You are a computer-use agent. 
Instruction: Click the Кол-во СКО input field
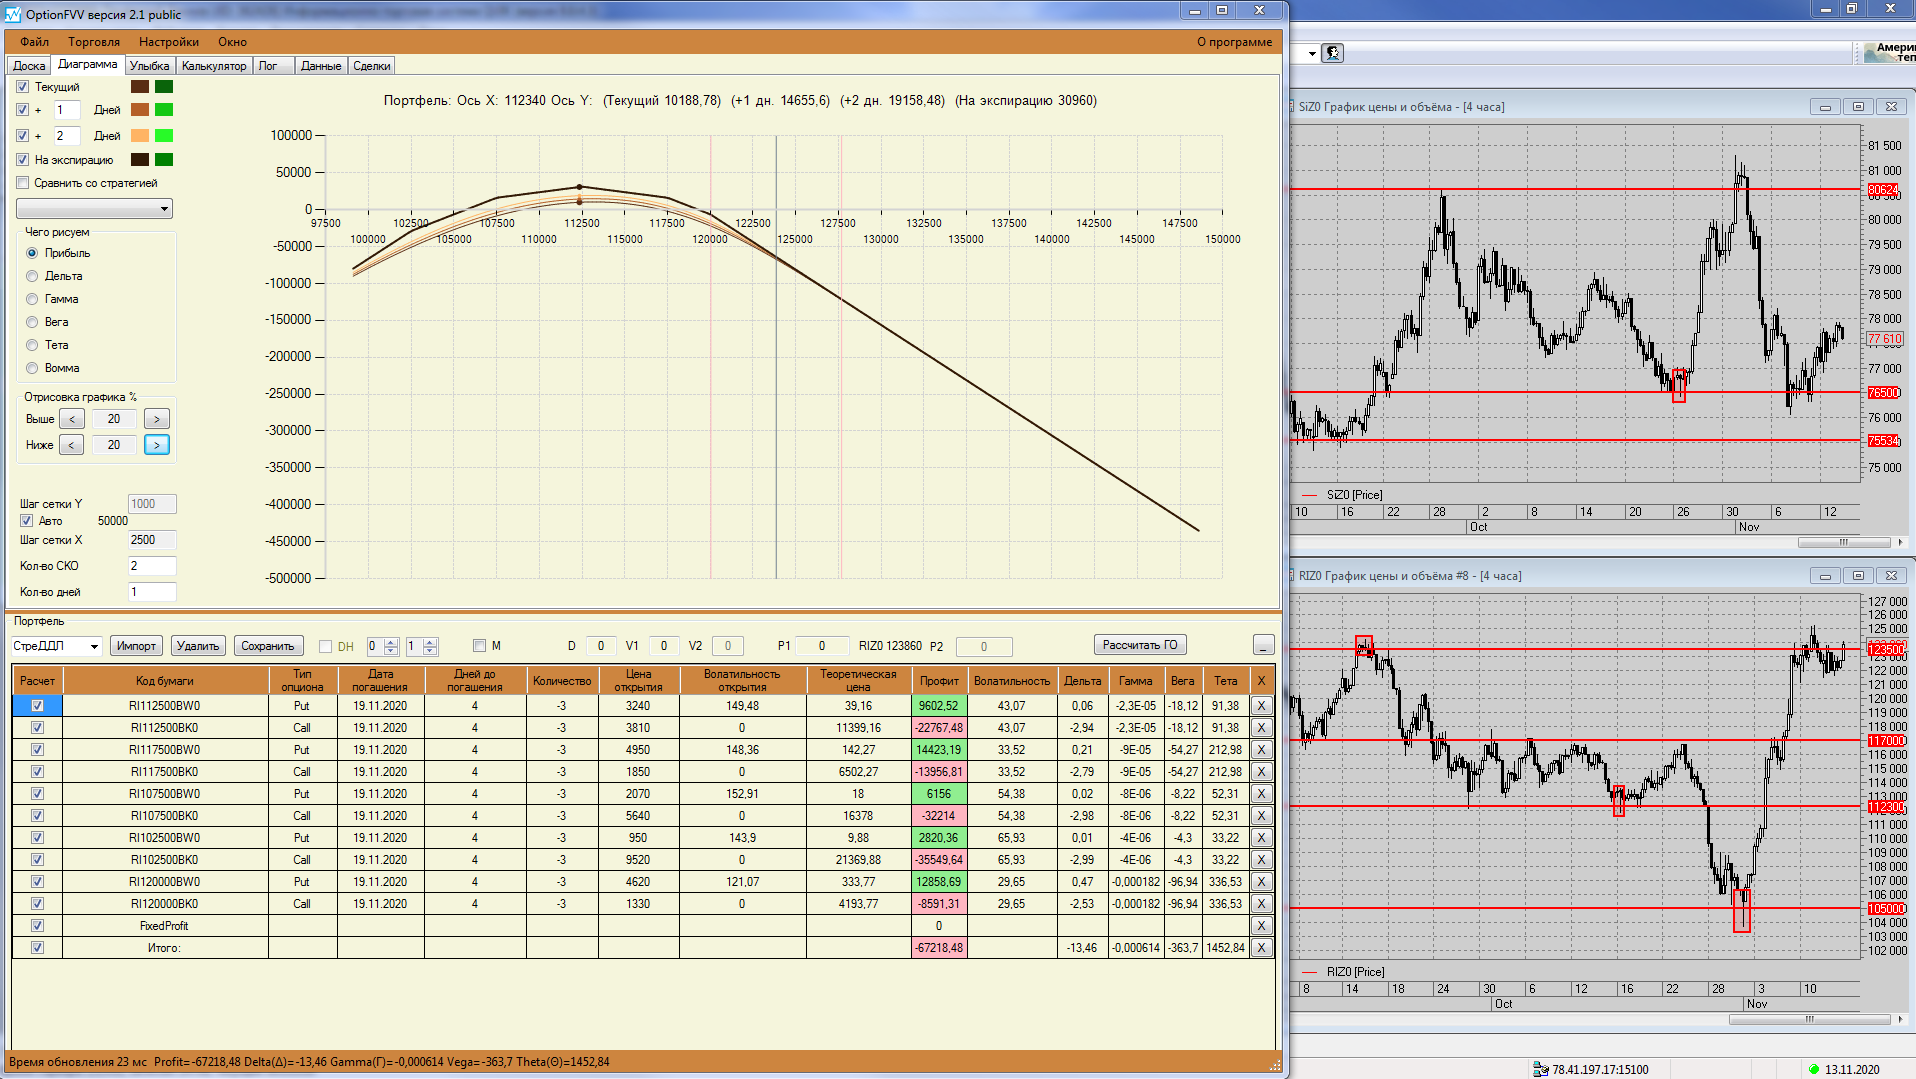(x=152, y=566)
